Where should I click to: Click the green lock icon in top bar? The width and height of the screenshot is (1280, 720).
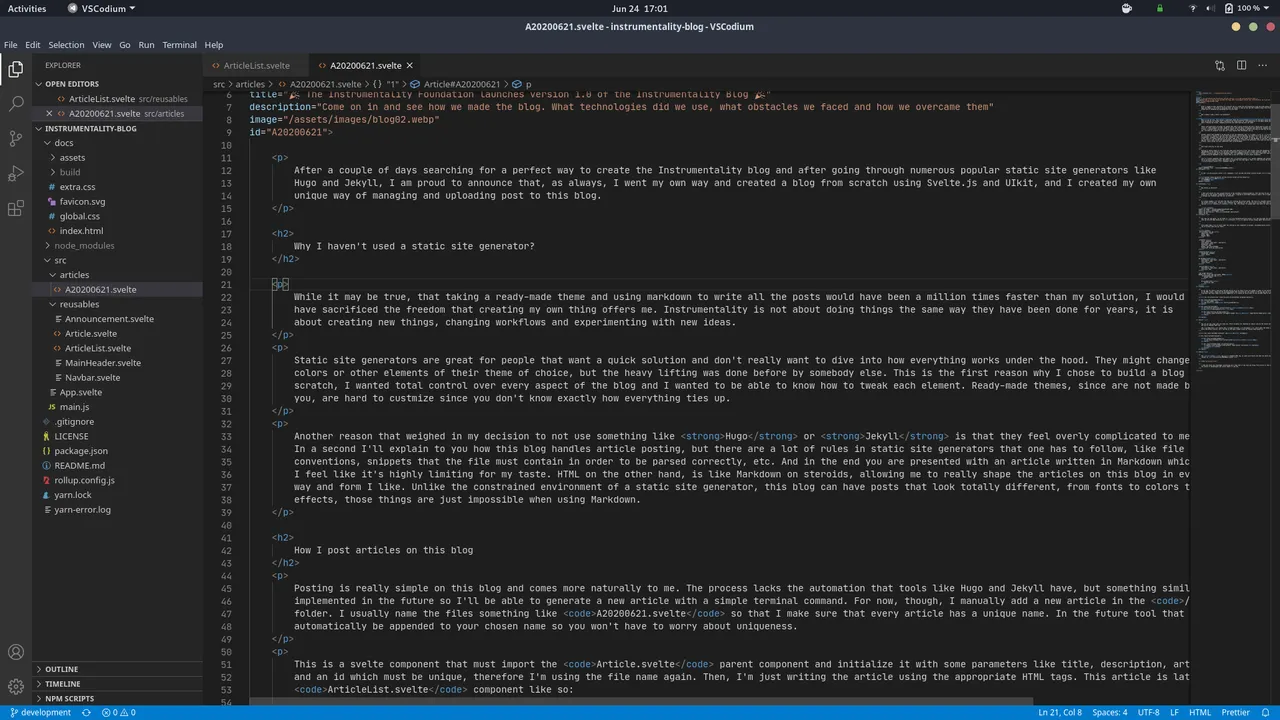(x=1160, y=8)
